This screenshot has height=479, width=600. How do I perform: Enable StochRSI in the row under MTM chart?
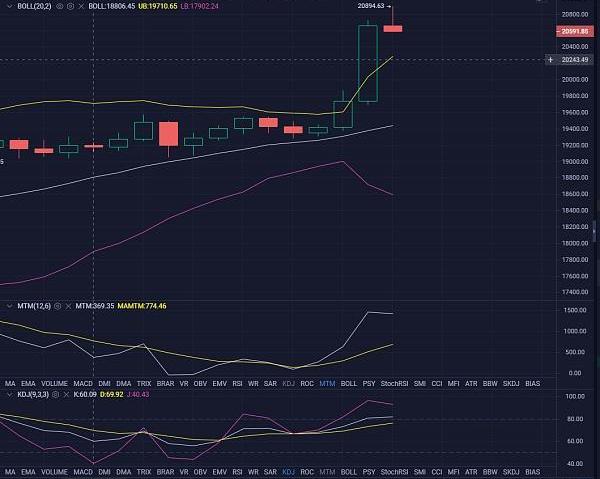tap(394, 383)
